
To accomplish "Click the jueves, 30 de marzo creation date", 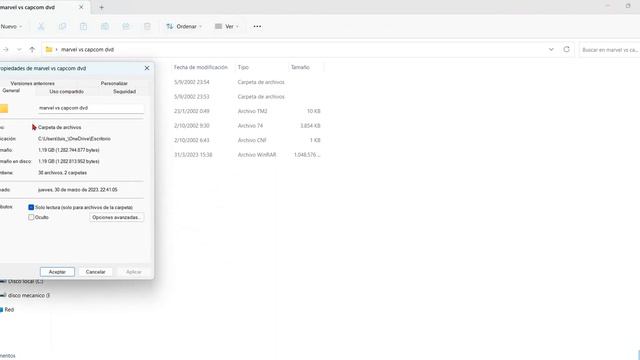I will pos(78,190).
